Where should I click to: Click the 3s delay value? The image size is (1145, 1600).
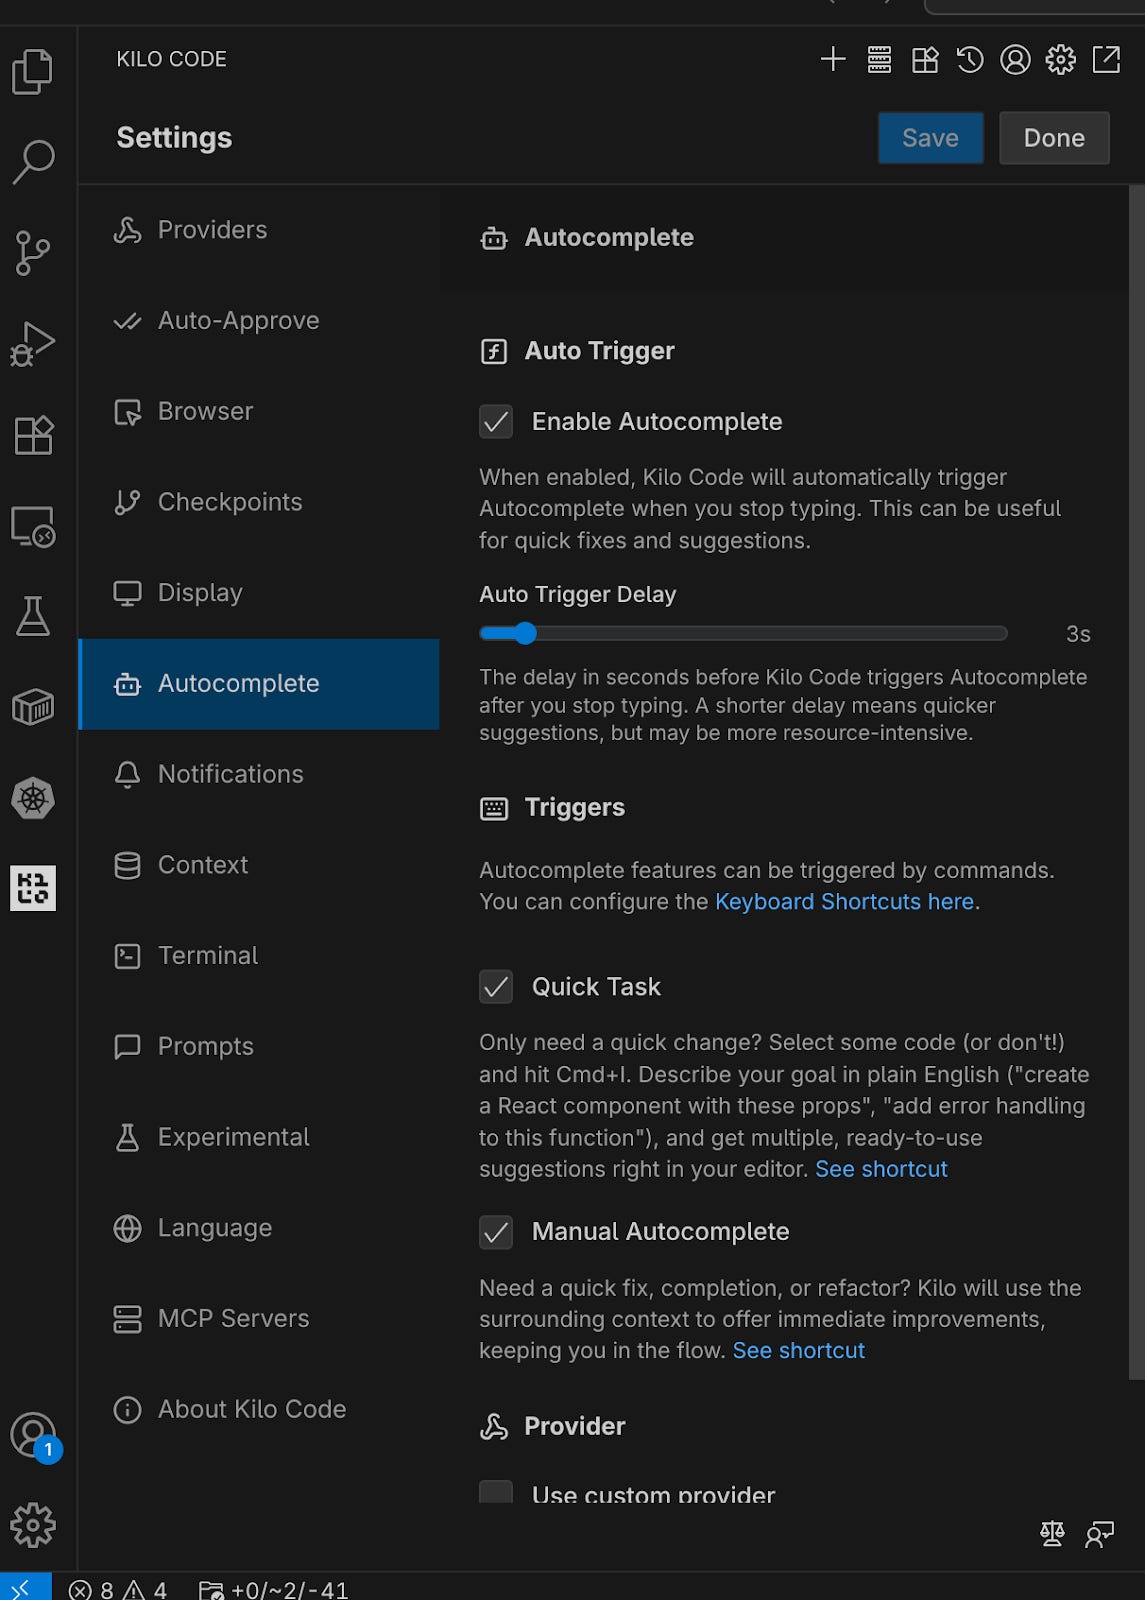1078,635
